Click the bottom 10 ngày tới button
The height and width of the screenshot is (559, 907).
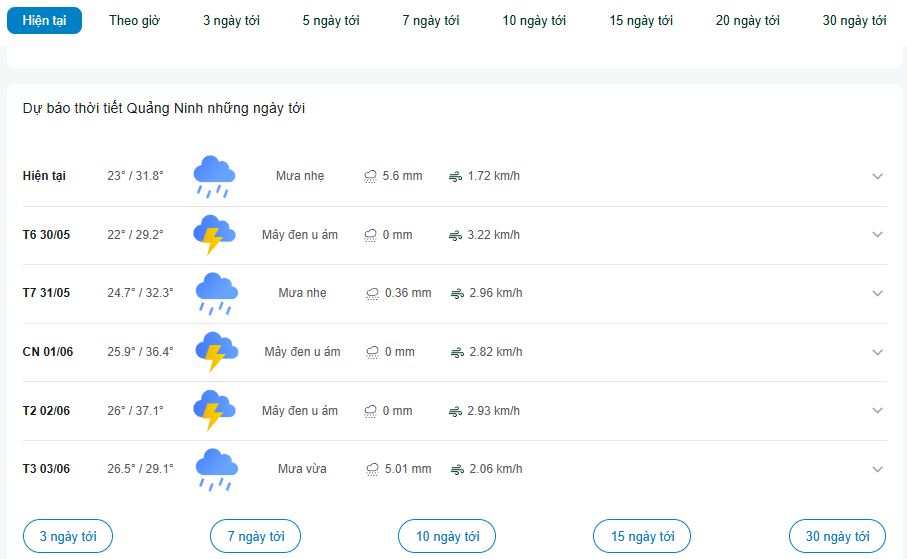447,536
